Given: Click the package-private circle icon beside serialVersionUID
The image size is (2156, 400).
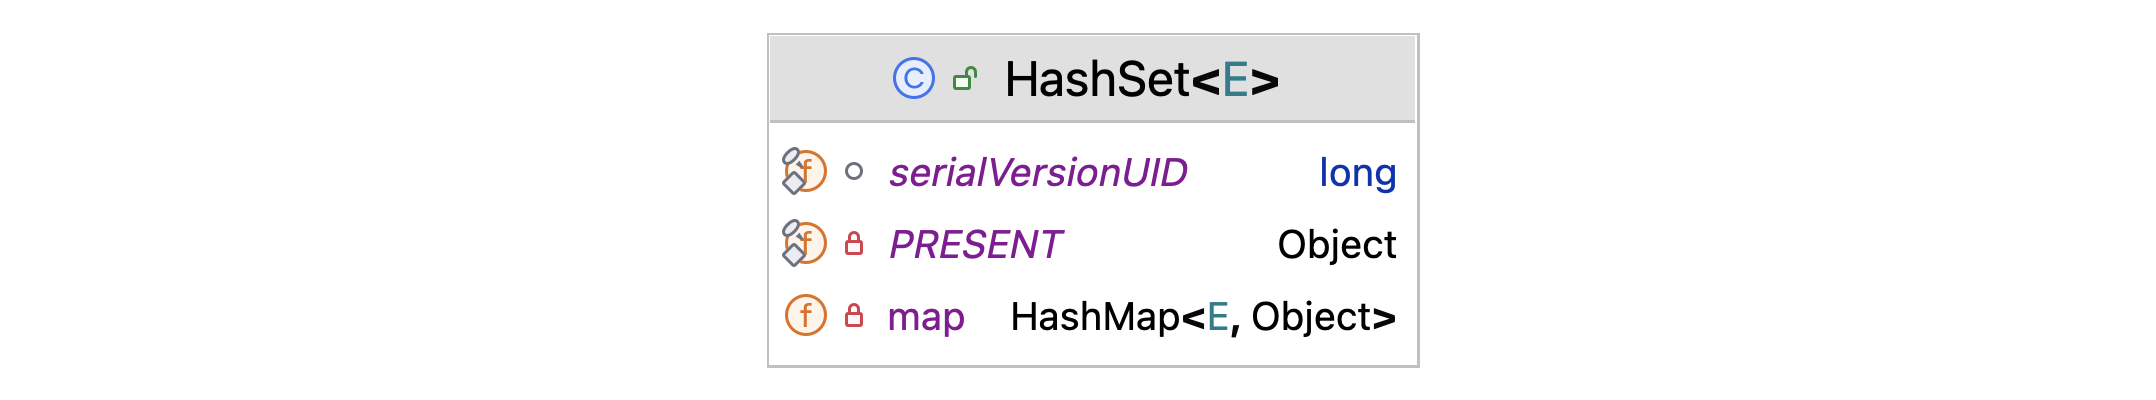Looking at the screenshot, I should pyautogui.click(x=853, y=171).
